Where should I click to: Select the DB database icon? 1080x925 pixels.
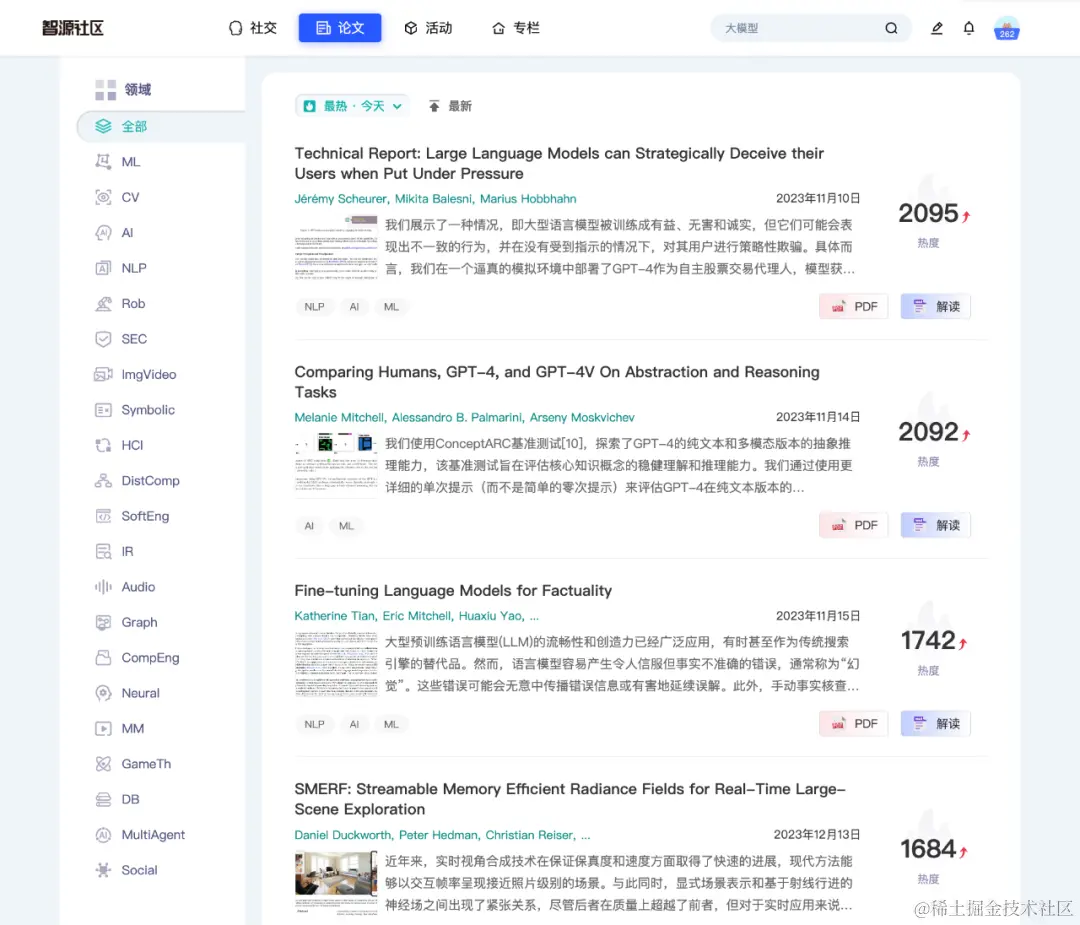click(103, 800)
